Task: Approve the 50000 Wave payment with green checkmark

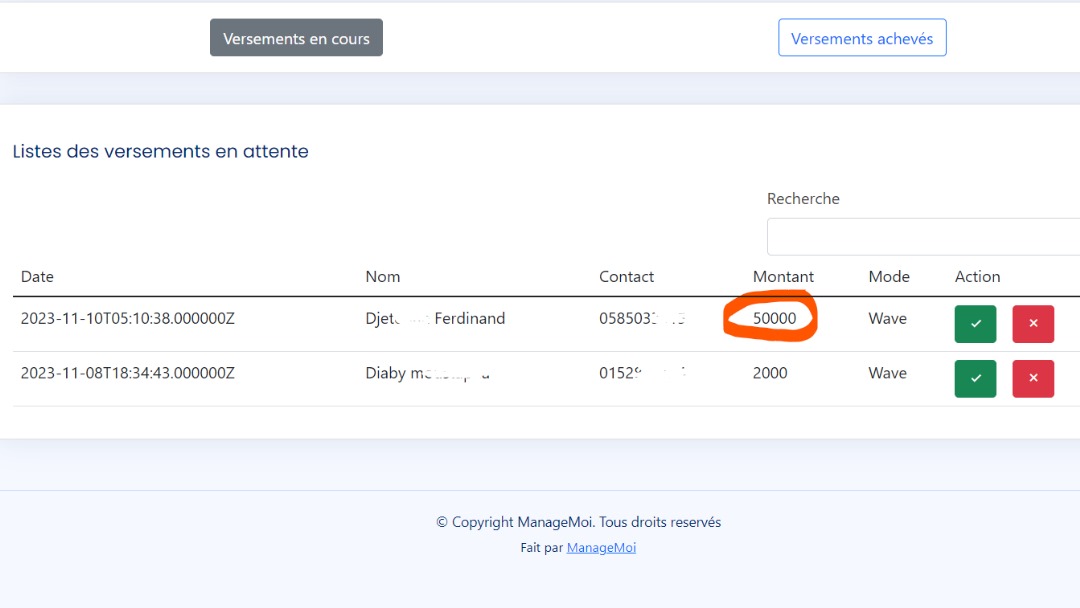Action: pos(975,324)
